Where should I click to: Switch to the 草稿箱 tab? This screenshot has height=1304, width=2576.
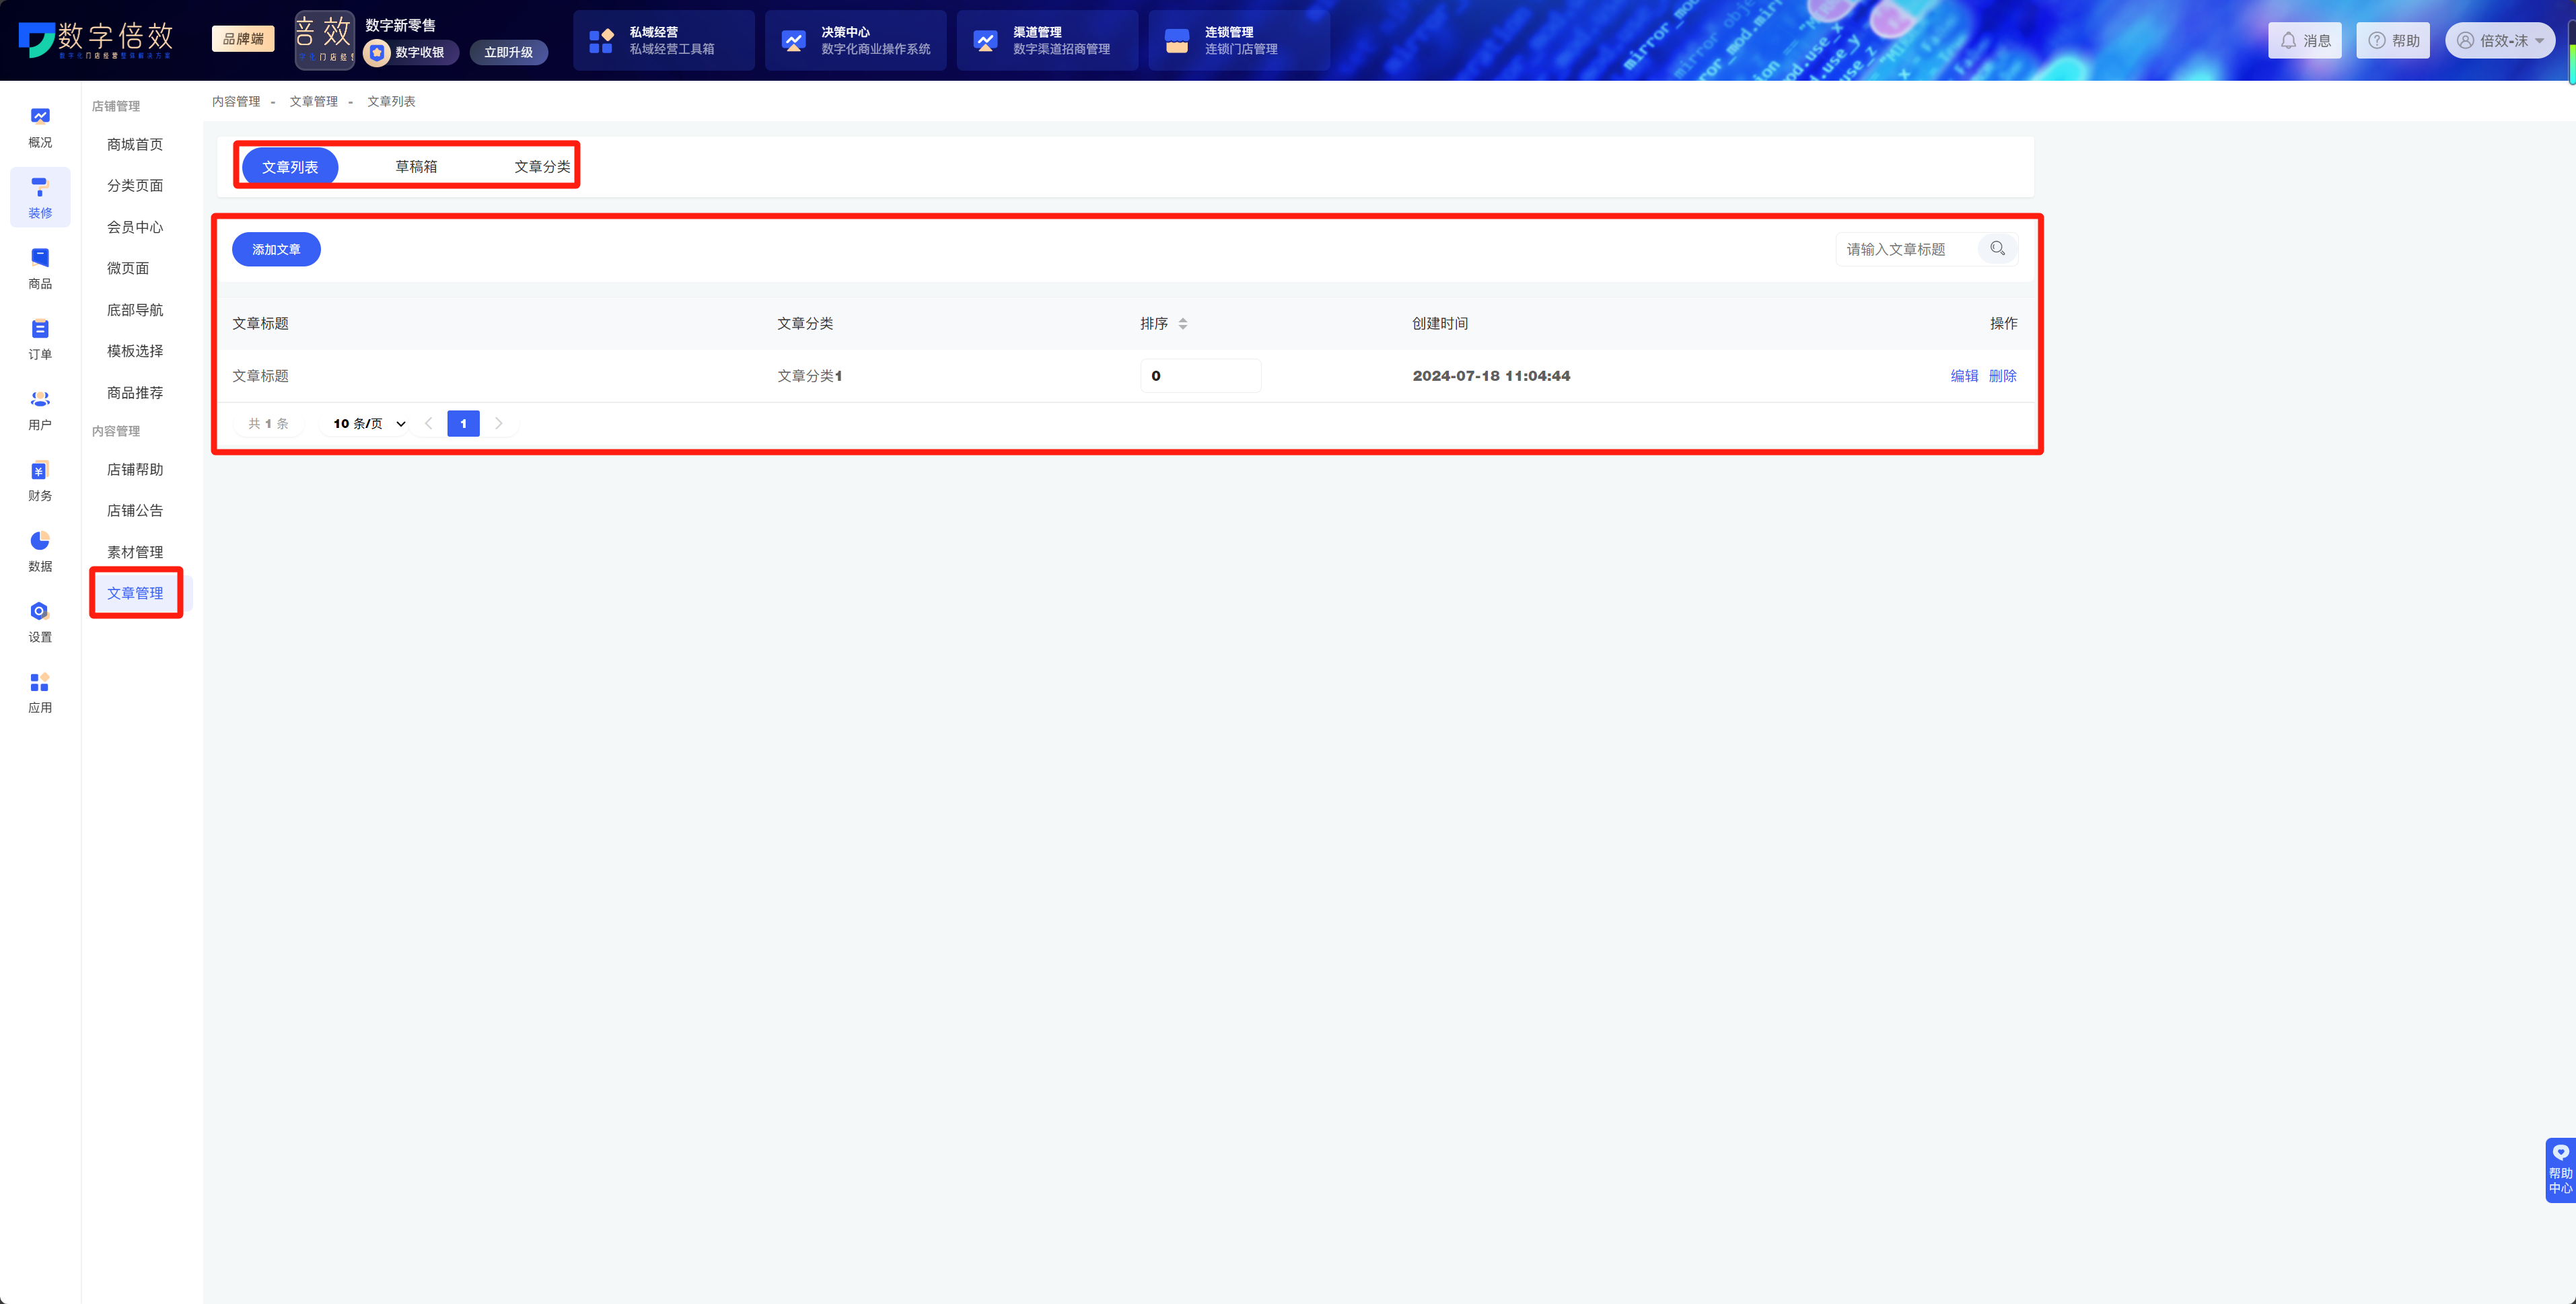point(416,166)
